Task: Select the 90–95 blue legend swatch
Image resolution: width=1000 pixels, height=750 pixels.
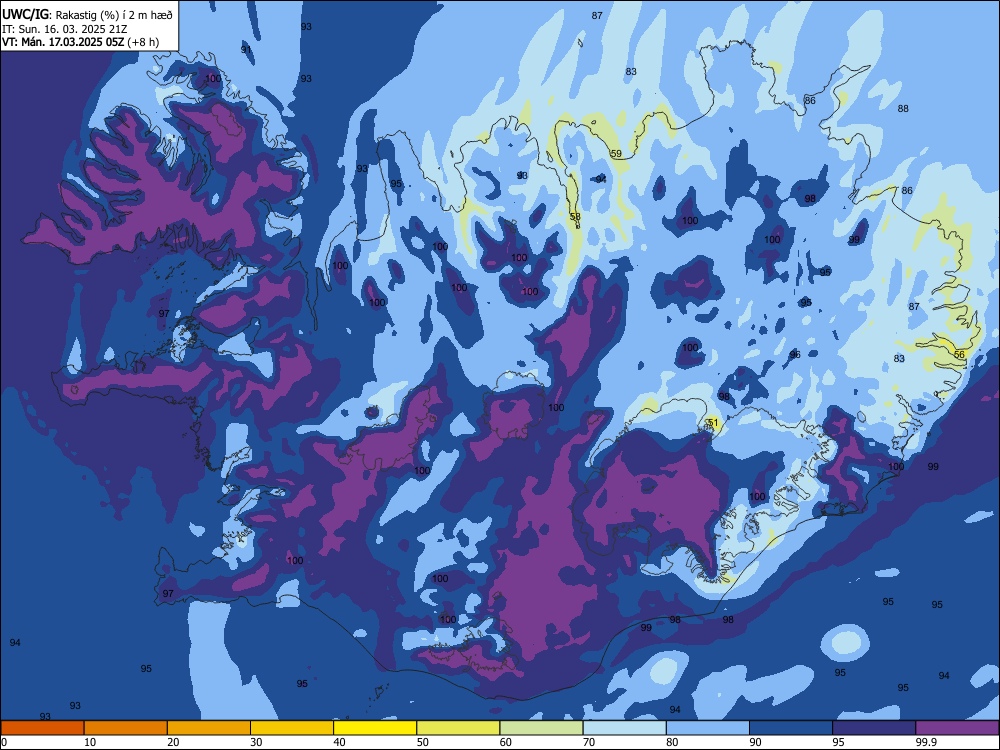Action: (x=791, y=728)
